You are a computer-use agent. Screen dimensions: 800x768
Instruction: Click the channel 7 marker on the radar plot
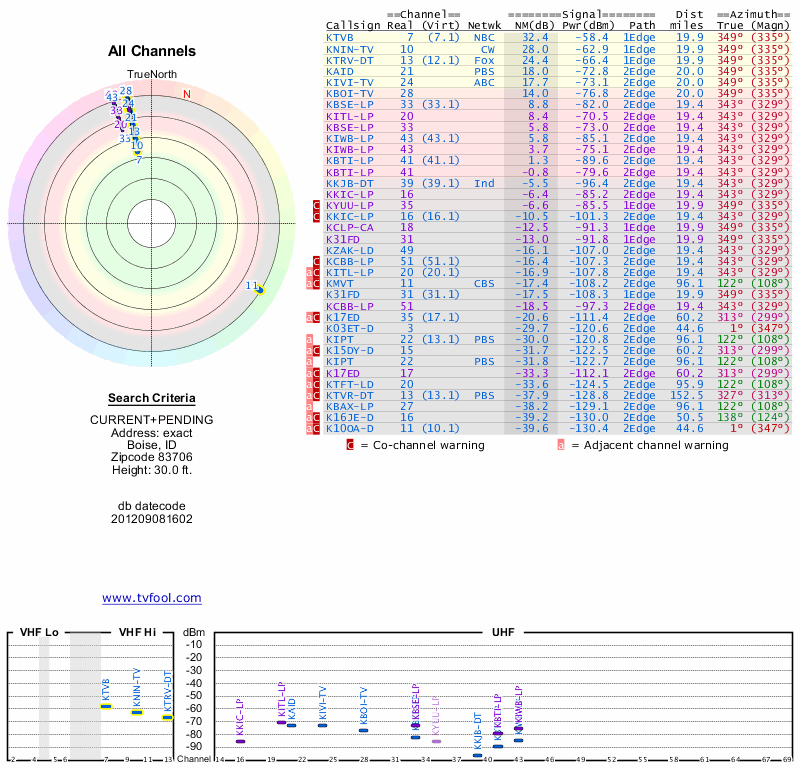click(x=138, y=159)
